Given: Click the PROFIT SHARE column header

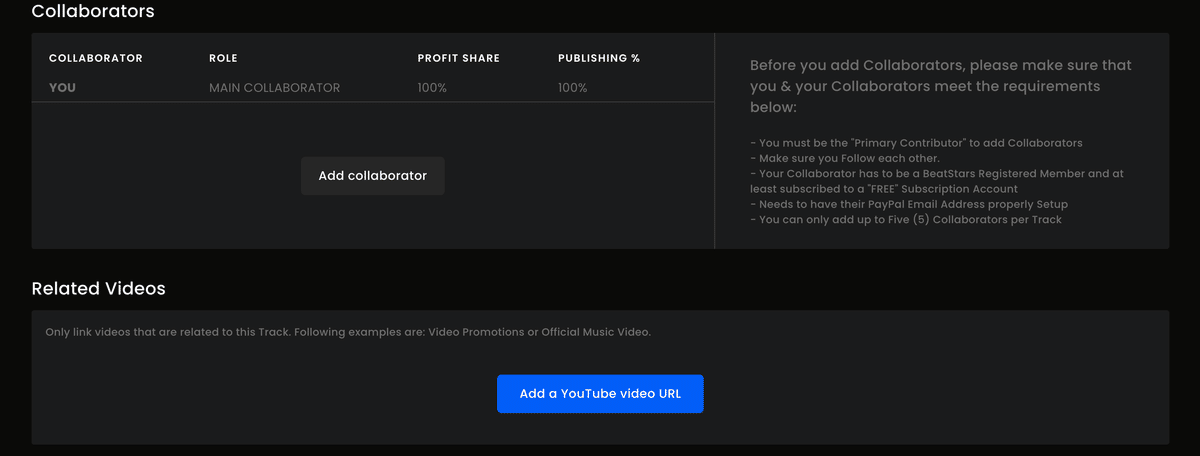Looking at the screenshot, I should [459, 58].
